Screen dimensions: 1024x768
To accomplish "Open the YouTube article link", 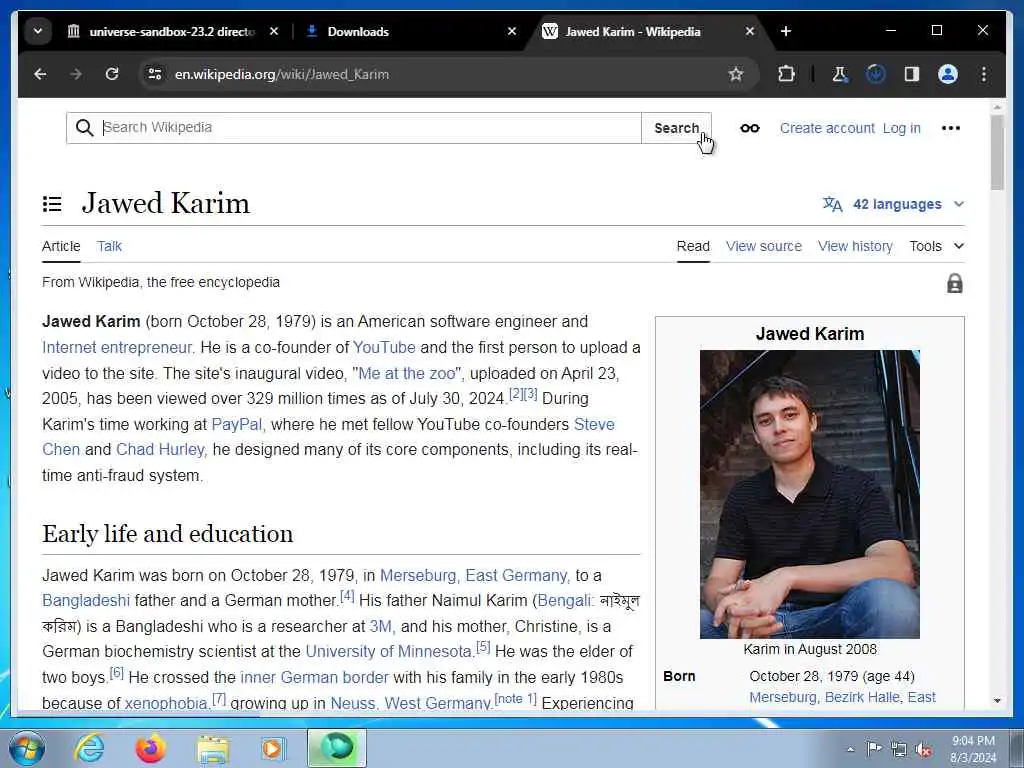I will [x=384, y=347].
